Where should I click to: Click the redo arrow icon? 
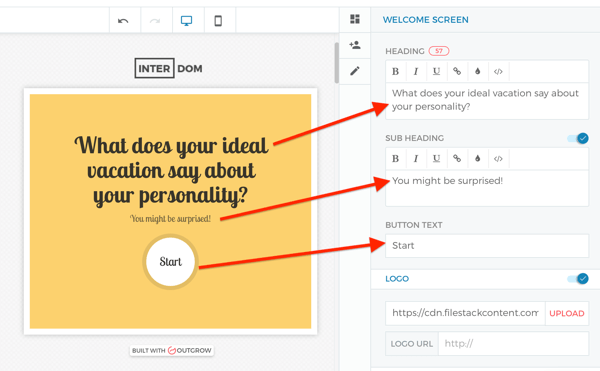(x=155, y=21)
